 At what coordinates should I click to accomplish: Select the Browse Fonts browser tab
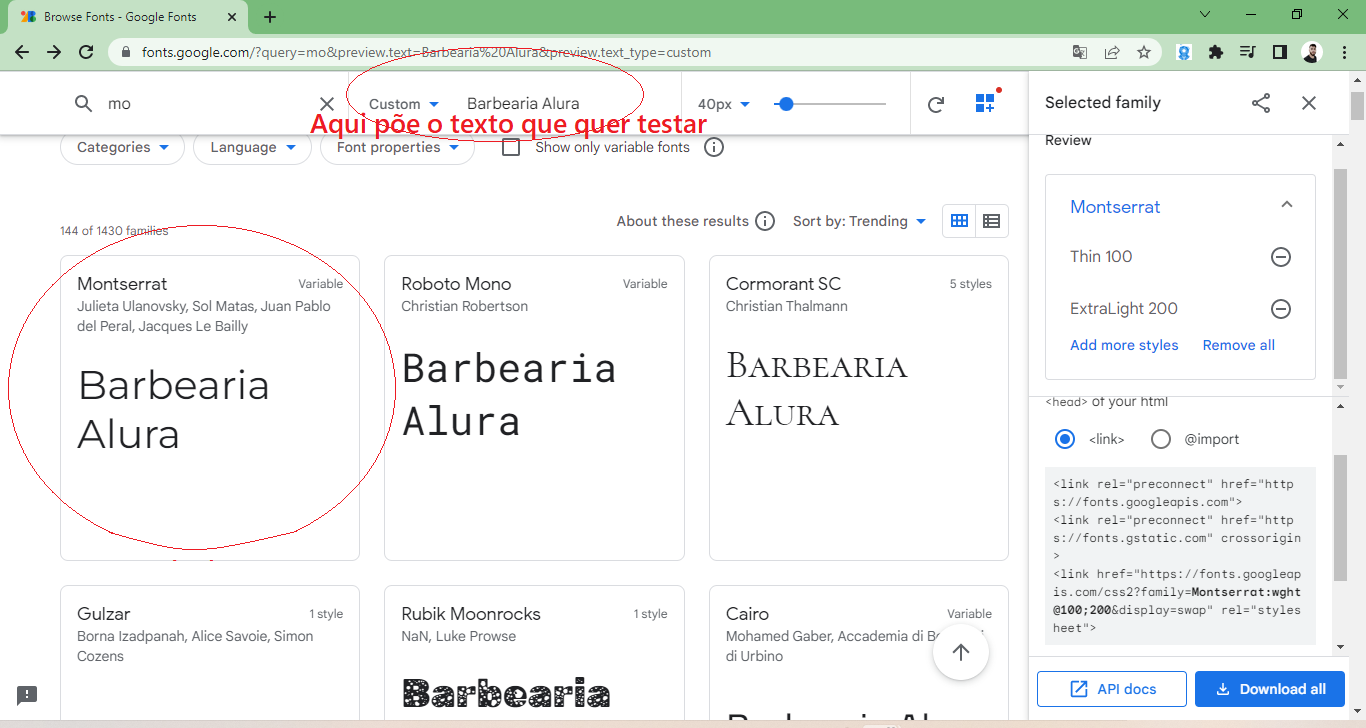(x=129, y=17)
